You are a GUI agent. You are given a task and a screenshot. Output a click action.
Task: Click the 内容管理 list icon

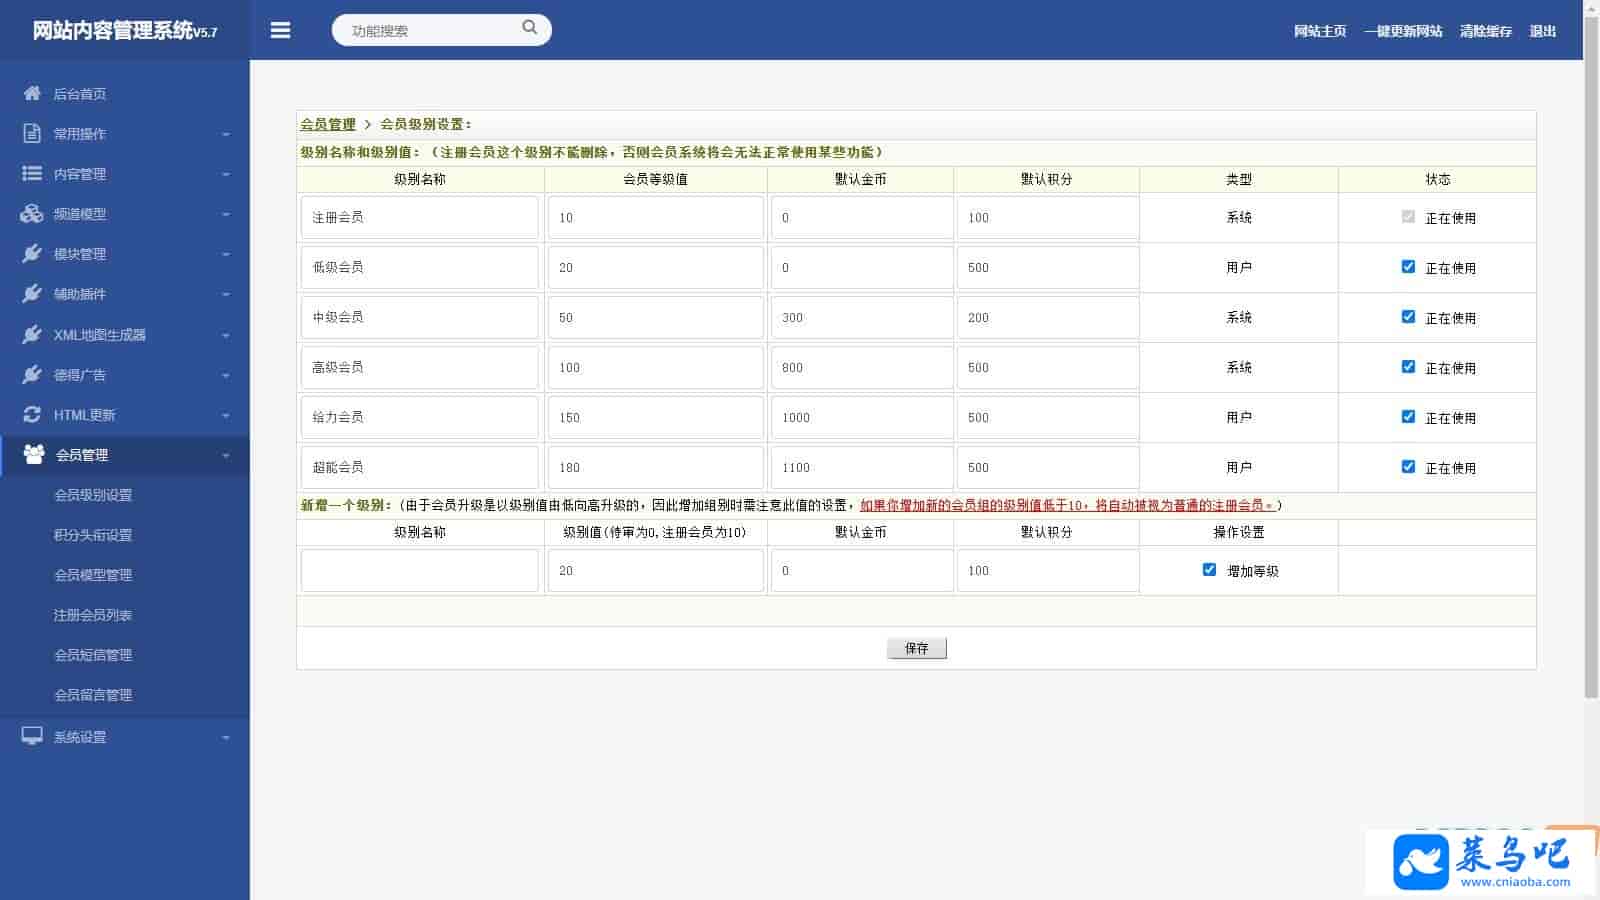coord(32,173)
